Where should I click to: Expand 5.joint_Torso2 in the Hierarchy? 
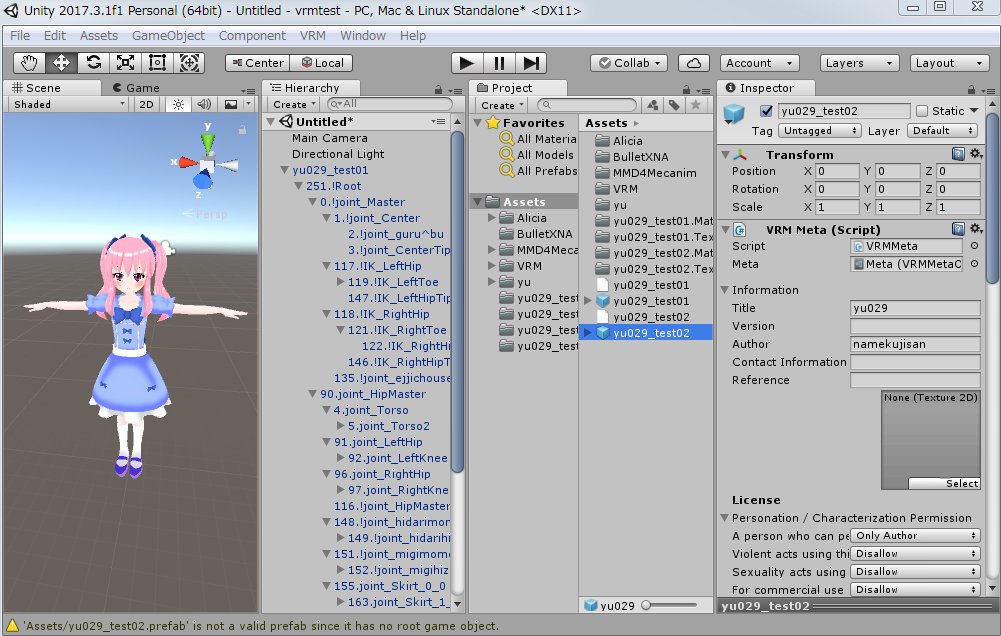pos(340,426)
